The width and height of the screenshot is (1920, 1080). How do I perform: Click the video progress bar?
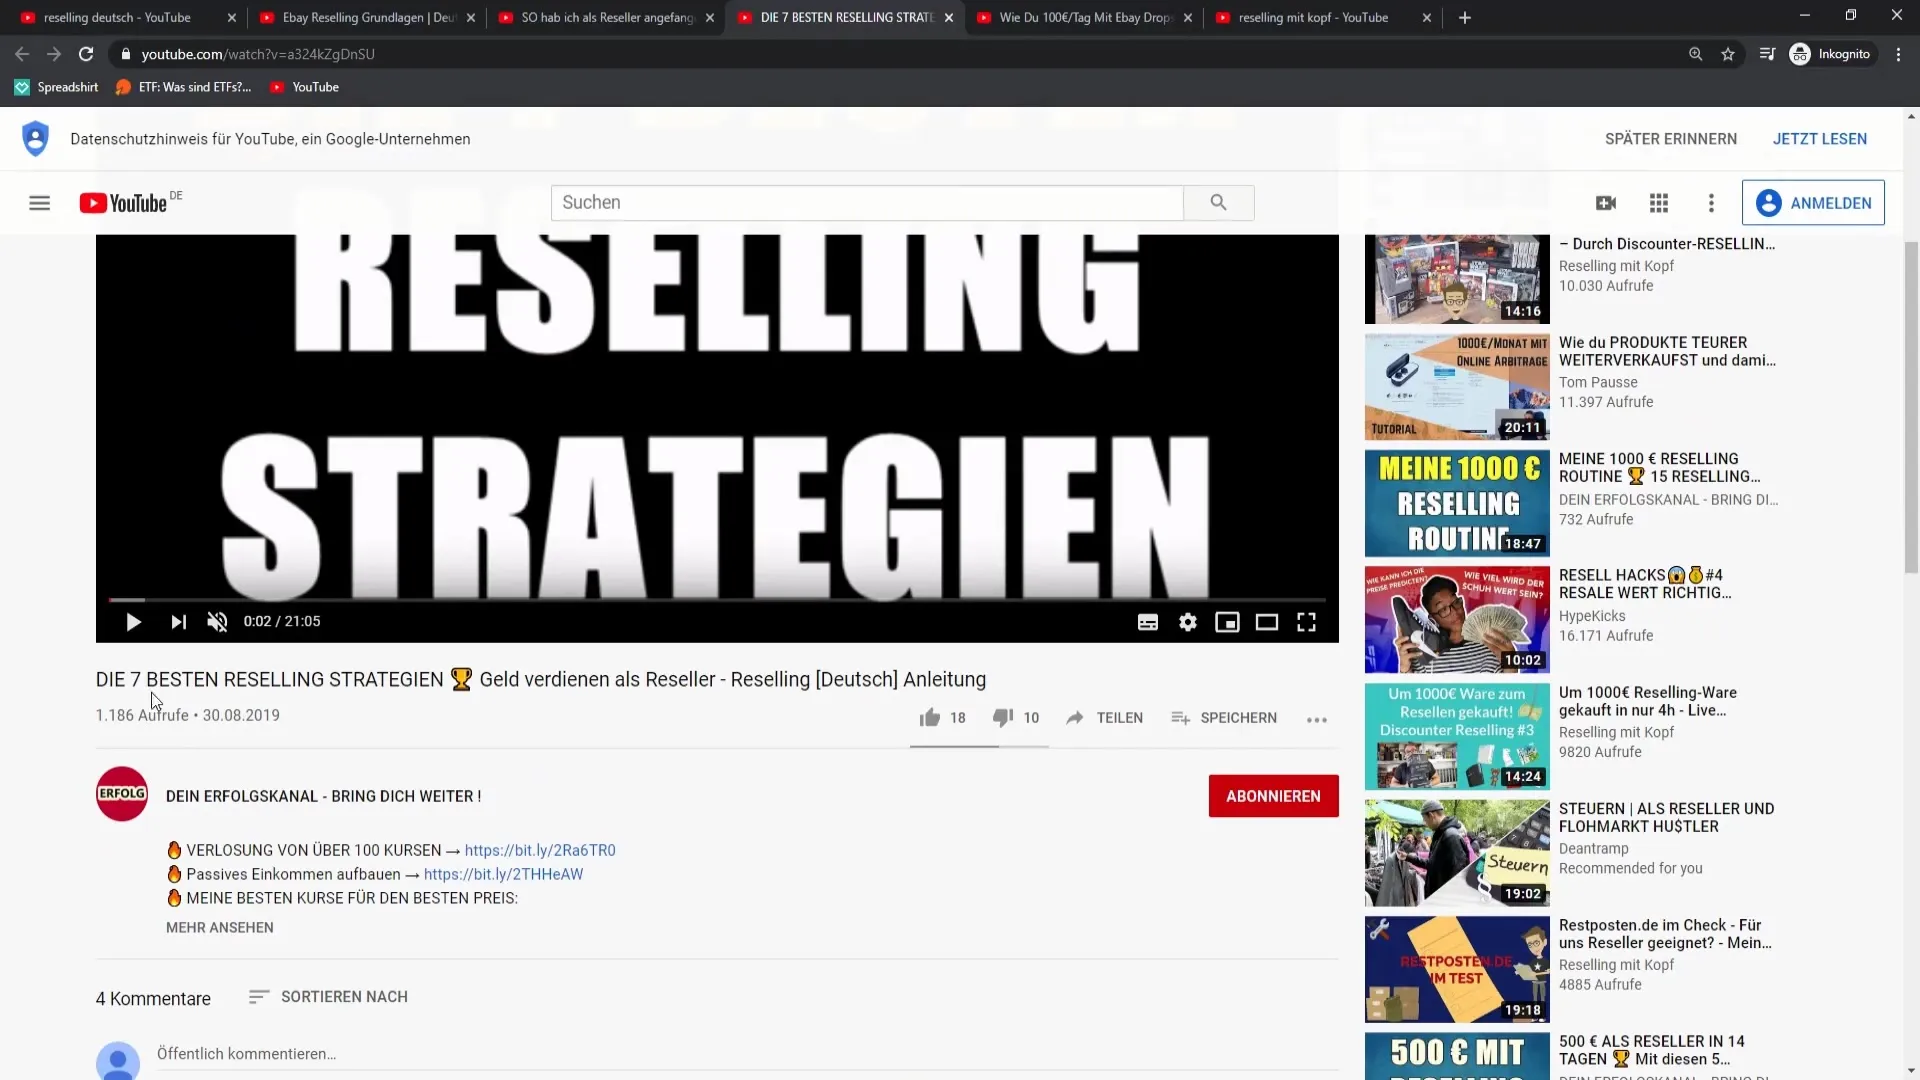click(717, 600)
